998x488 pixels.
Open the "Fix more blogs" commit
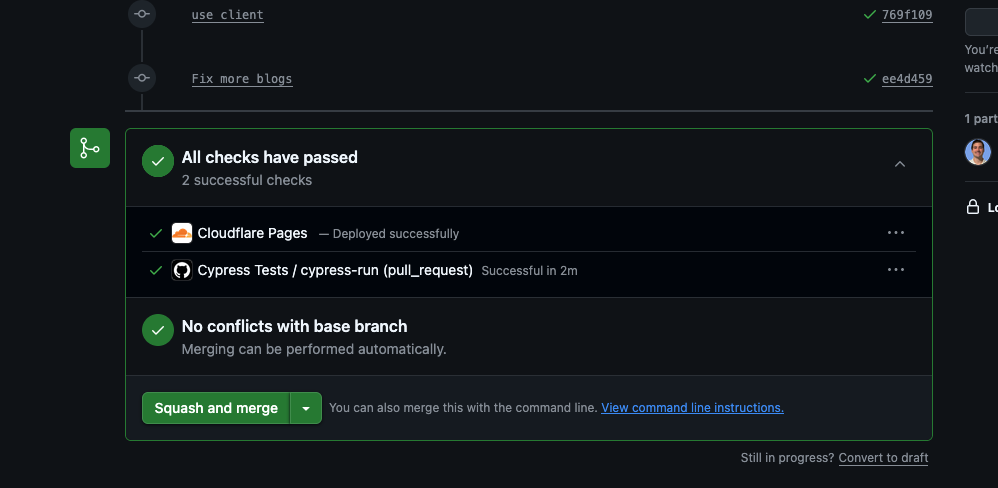[242, 79]
